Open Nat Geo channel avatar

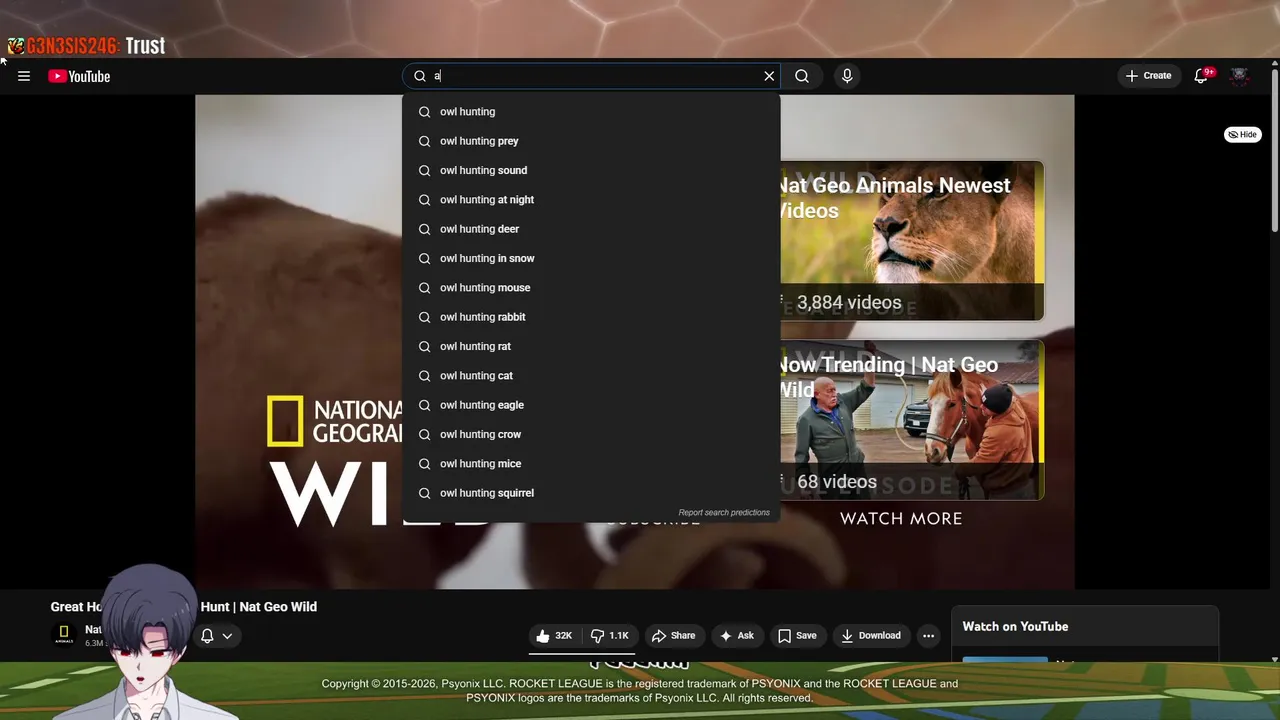64,636
